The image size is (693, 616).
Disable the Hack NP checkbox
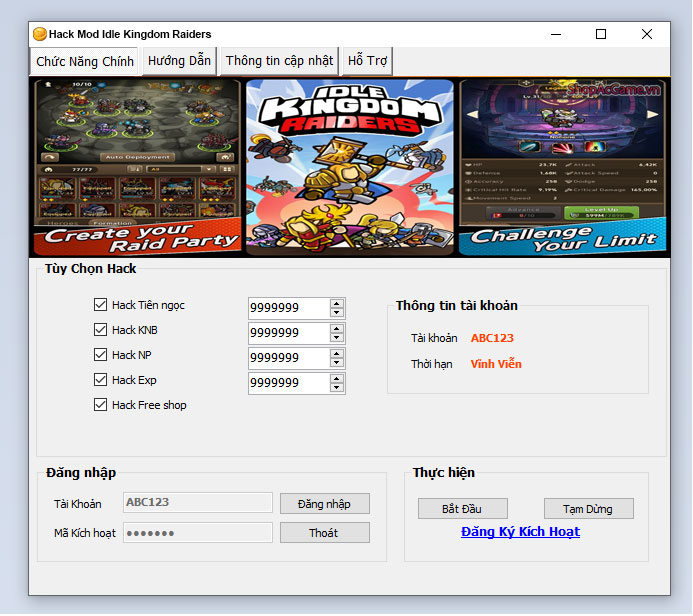point(100,354)
